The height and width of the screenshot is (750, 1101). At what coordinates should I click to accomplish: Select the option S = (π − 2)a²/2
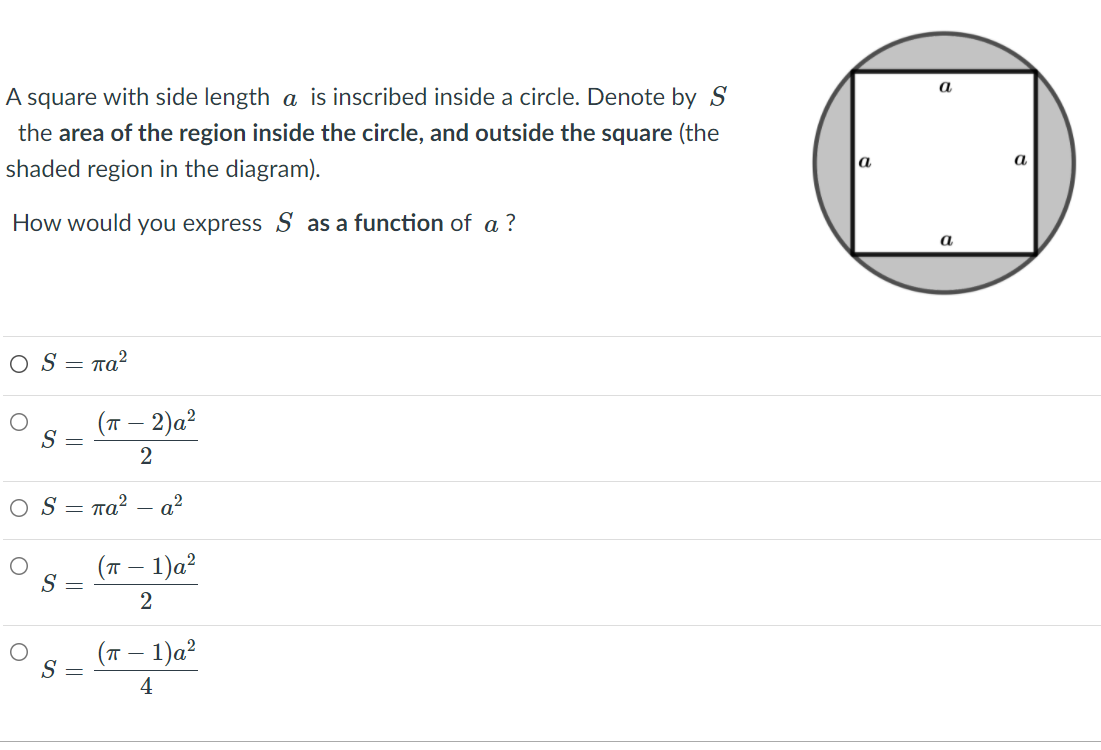coord(17,422)
